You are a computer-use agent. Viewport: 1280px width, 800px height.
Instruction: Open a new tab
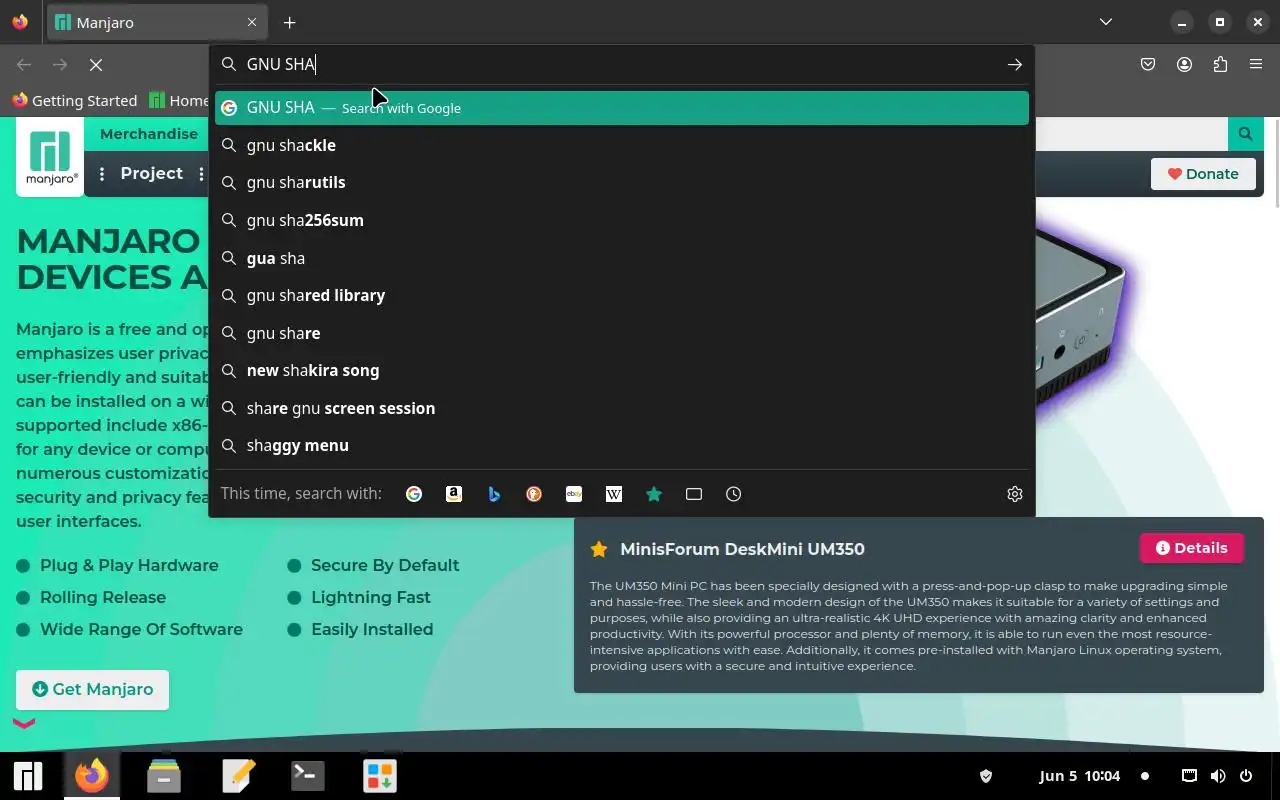pos(289,22)
